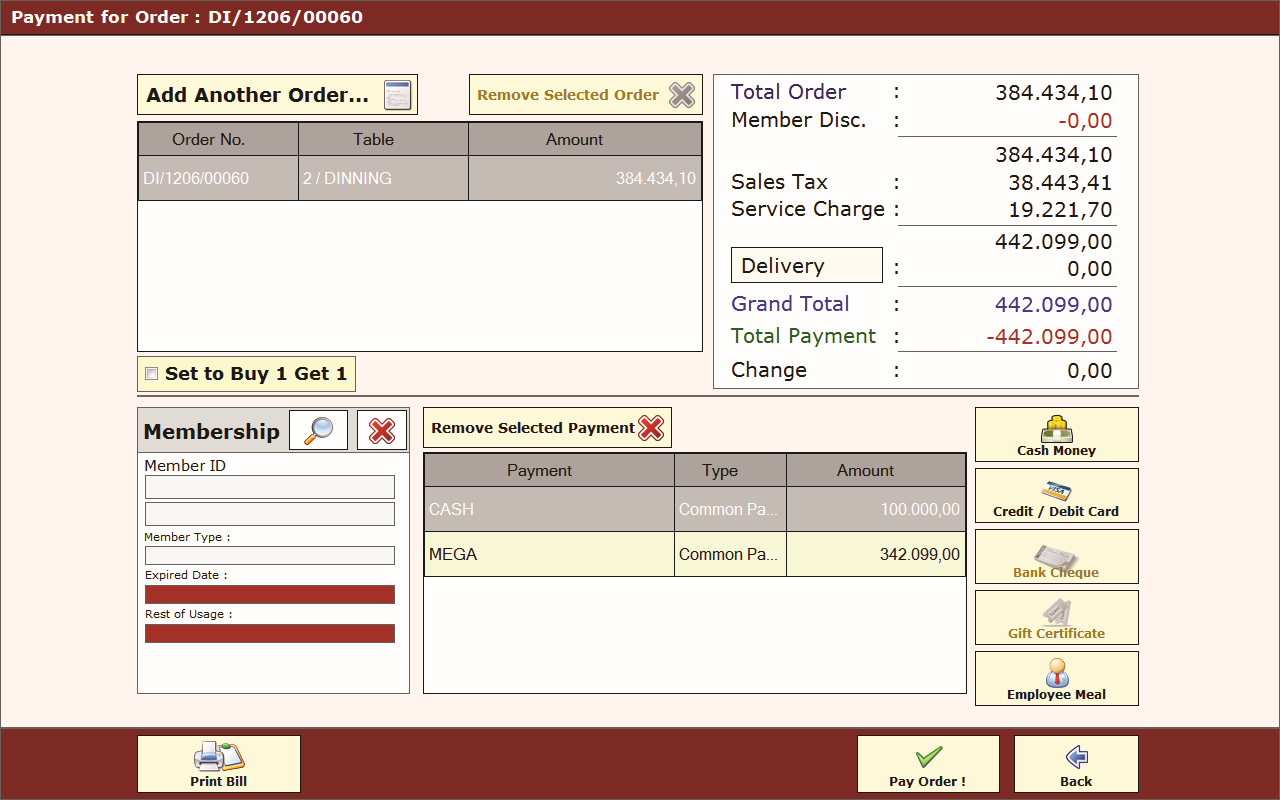Click the Grand Total value 442.099,00
The image size is (1280, 800).
click(1053, 305)
